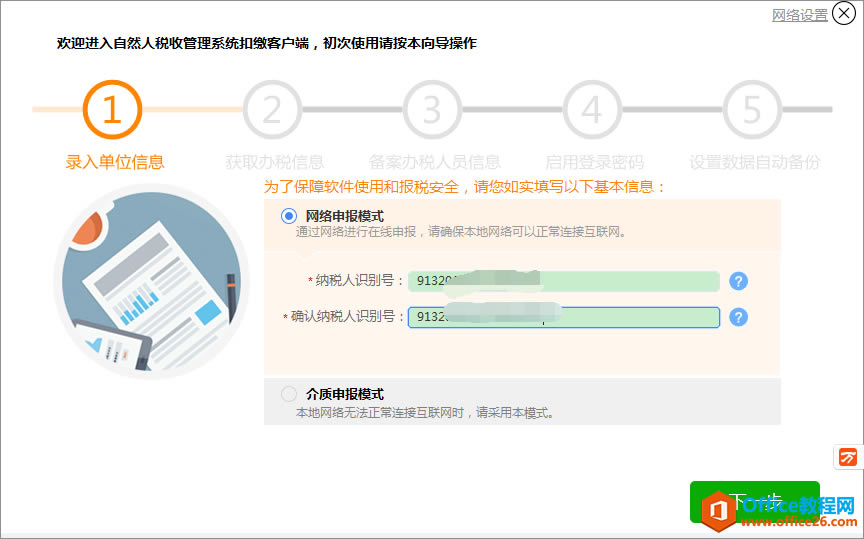Focus the 确认纳税人识别号 input field
864x539 pixels.
click(564, 317)
